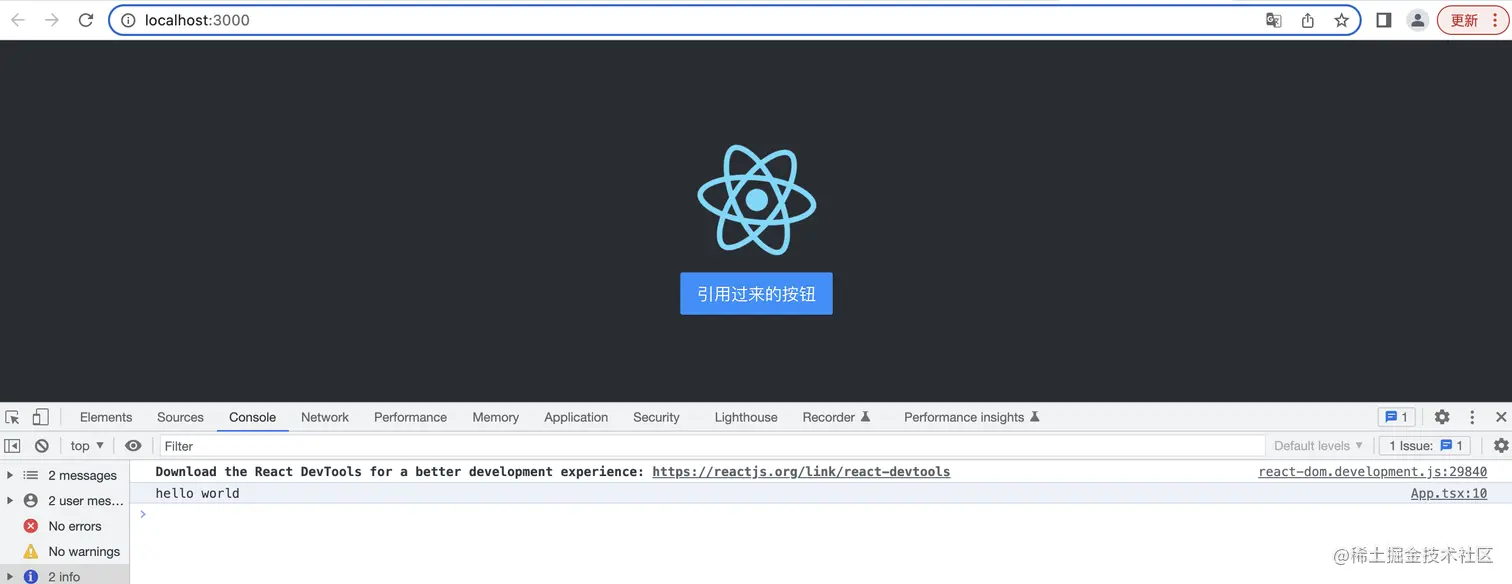Select the No errors sidebar filter
This screenshot has width=1512, height=584.
click(65, 526)
